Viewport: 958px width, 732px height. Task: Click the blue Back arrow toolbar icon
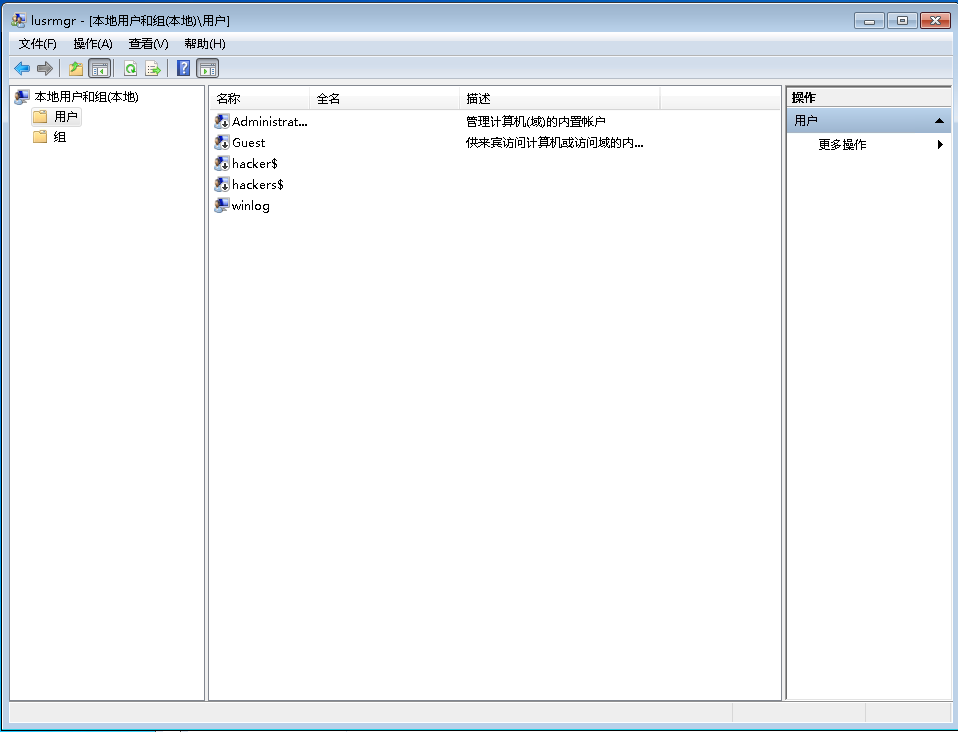pyautogui.click(x=22, y=68)
